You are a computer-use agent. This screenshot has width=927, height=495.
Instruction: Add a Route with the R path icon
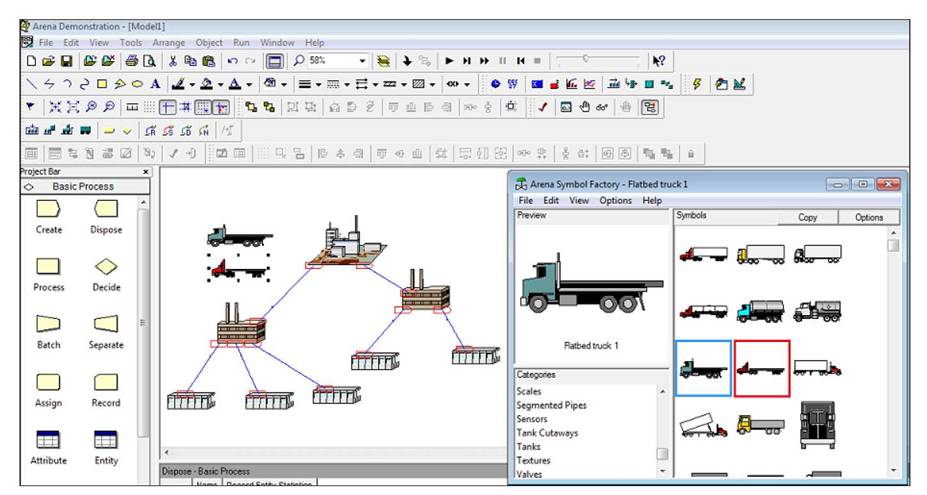150,131
